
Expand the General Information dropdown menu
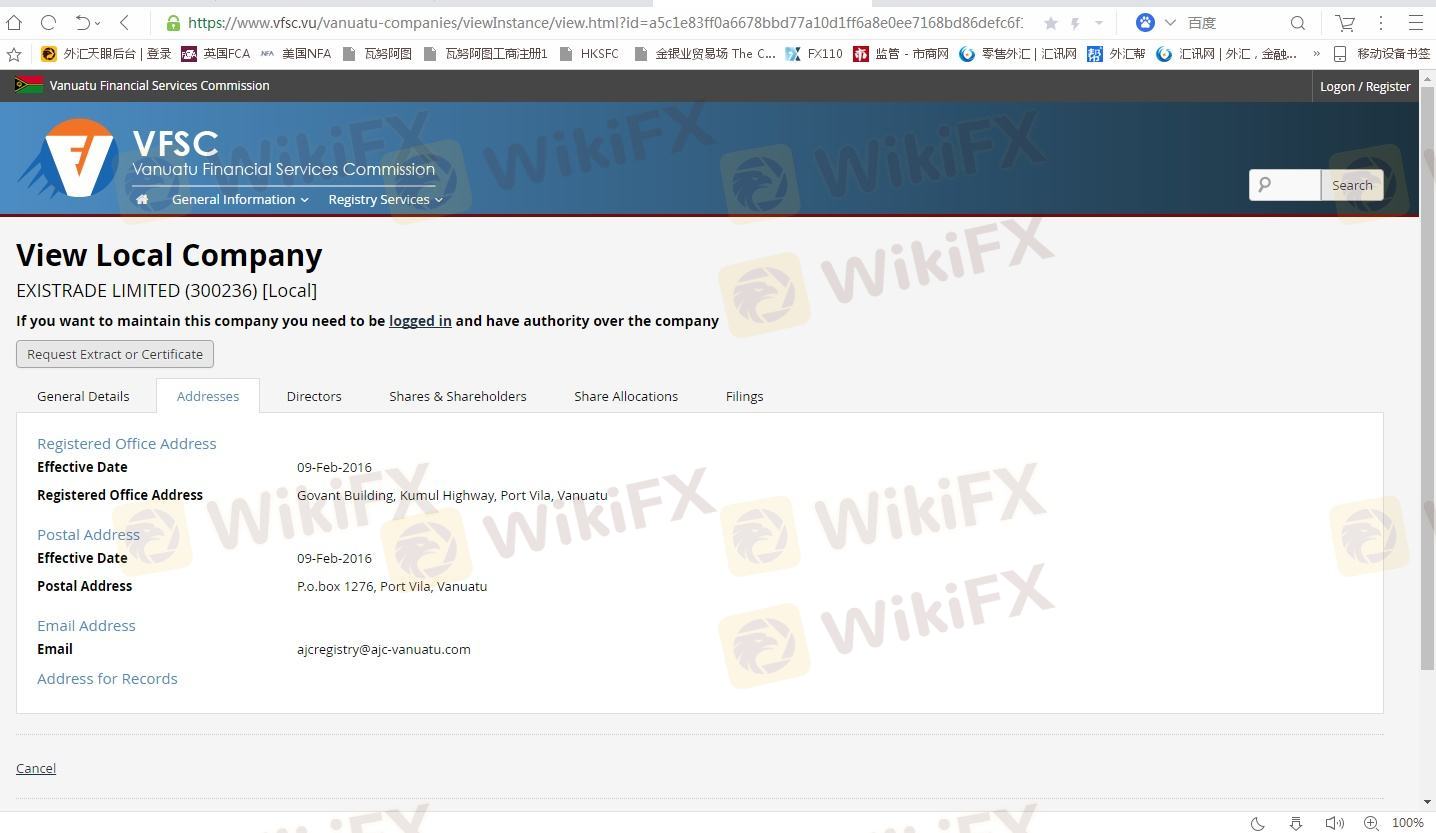coord(239,199)
